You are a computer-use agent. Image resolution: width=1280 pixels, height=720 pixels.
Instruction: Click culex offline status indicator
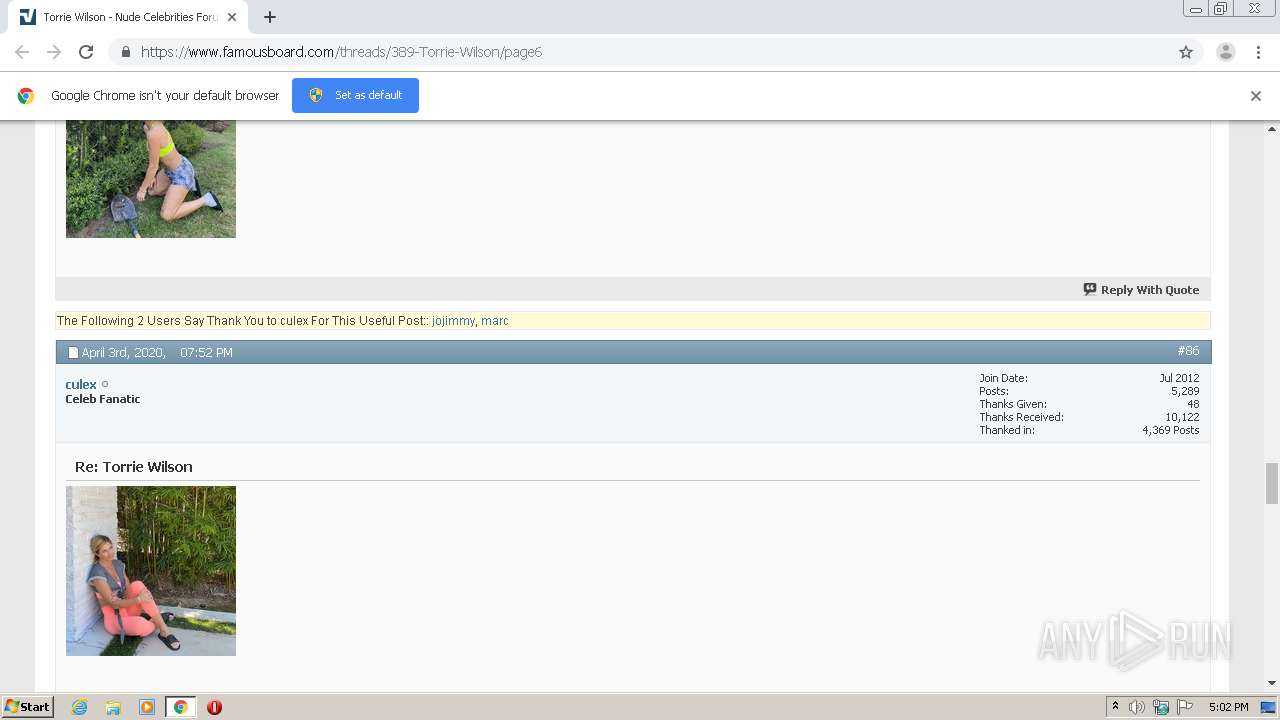(x=105, y=385)
